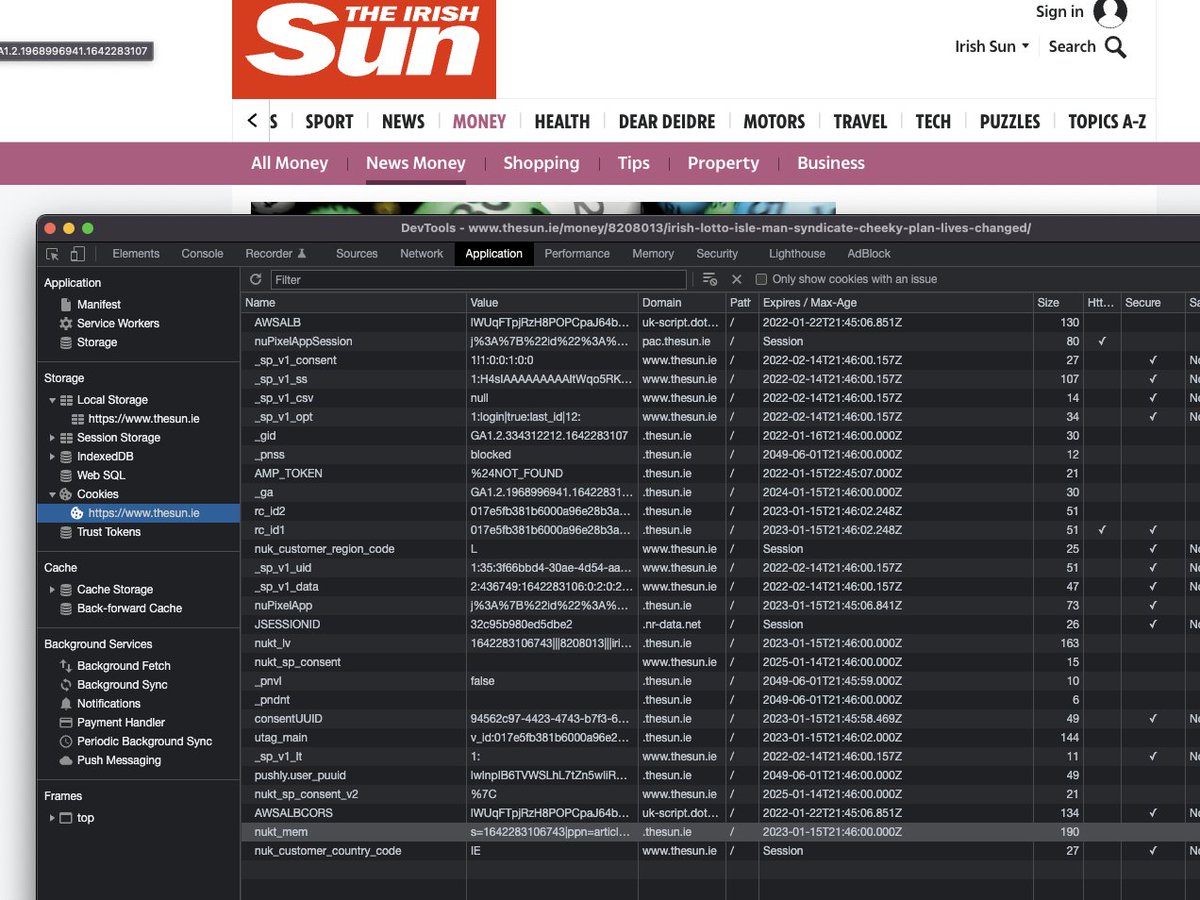Select the nuk_customer_country_code cookie
Screen dimensions: 1200x900
(x=327, y=851)
